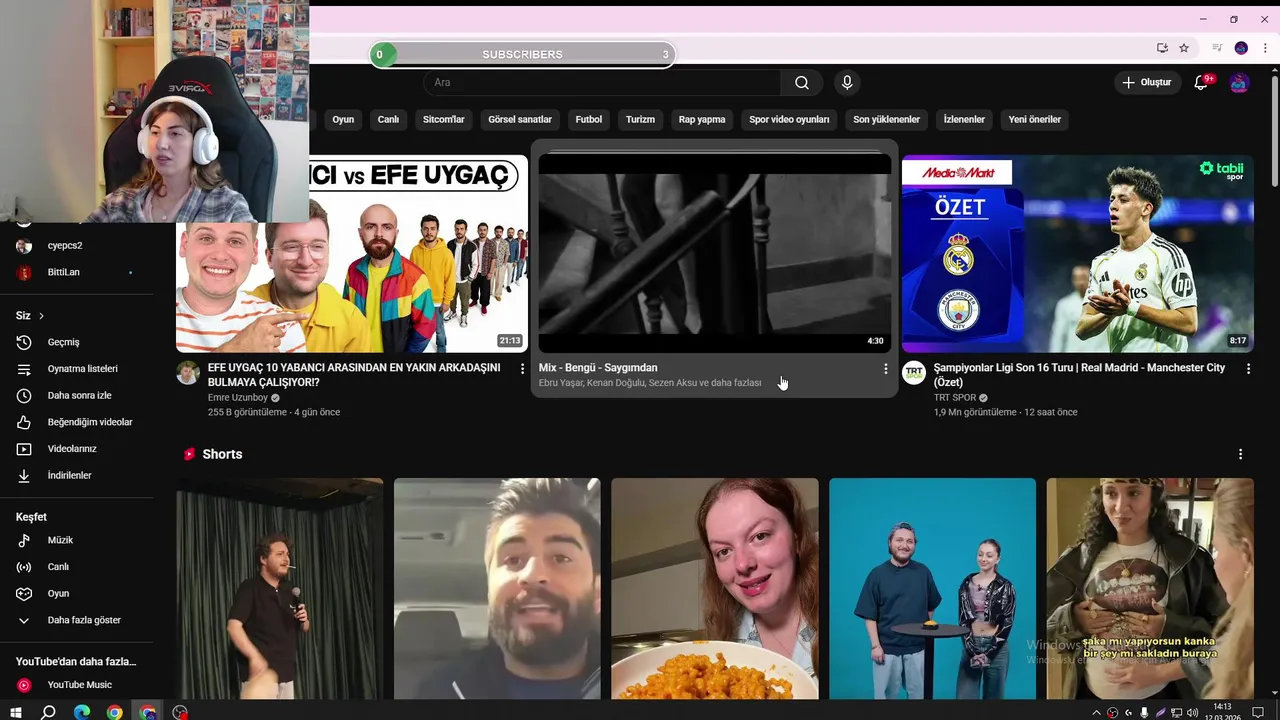Viewport: 1280px width, 720px height.
Task: Select the Futbol category chip
Action: click(589, 119)
